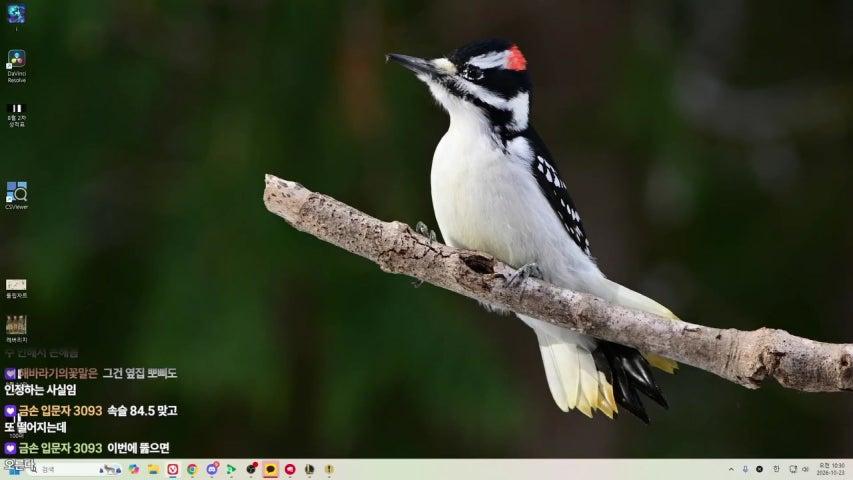Click chat message 이번에 뚫으면
This screenshot has width=853, height=480.
(x=138, y=448)
